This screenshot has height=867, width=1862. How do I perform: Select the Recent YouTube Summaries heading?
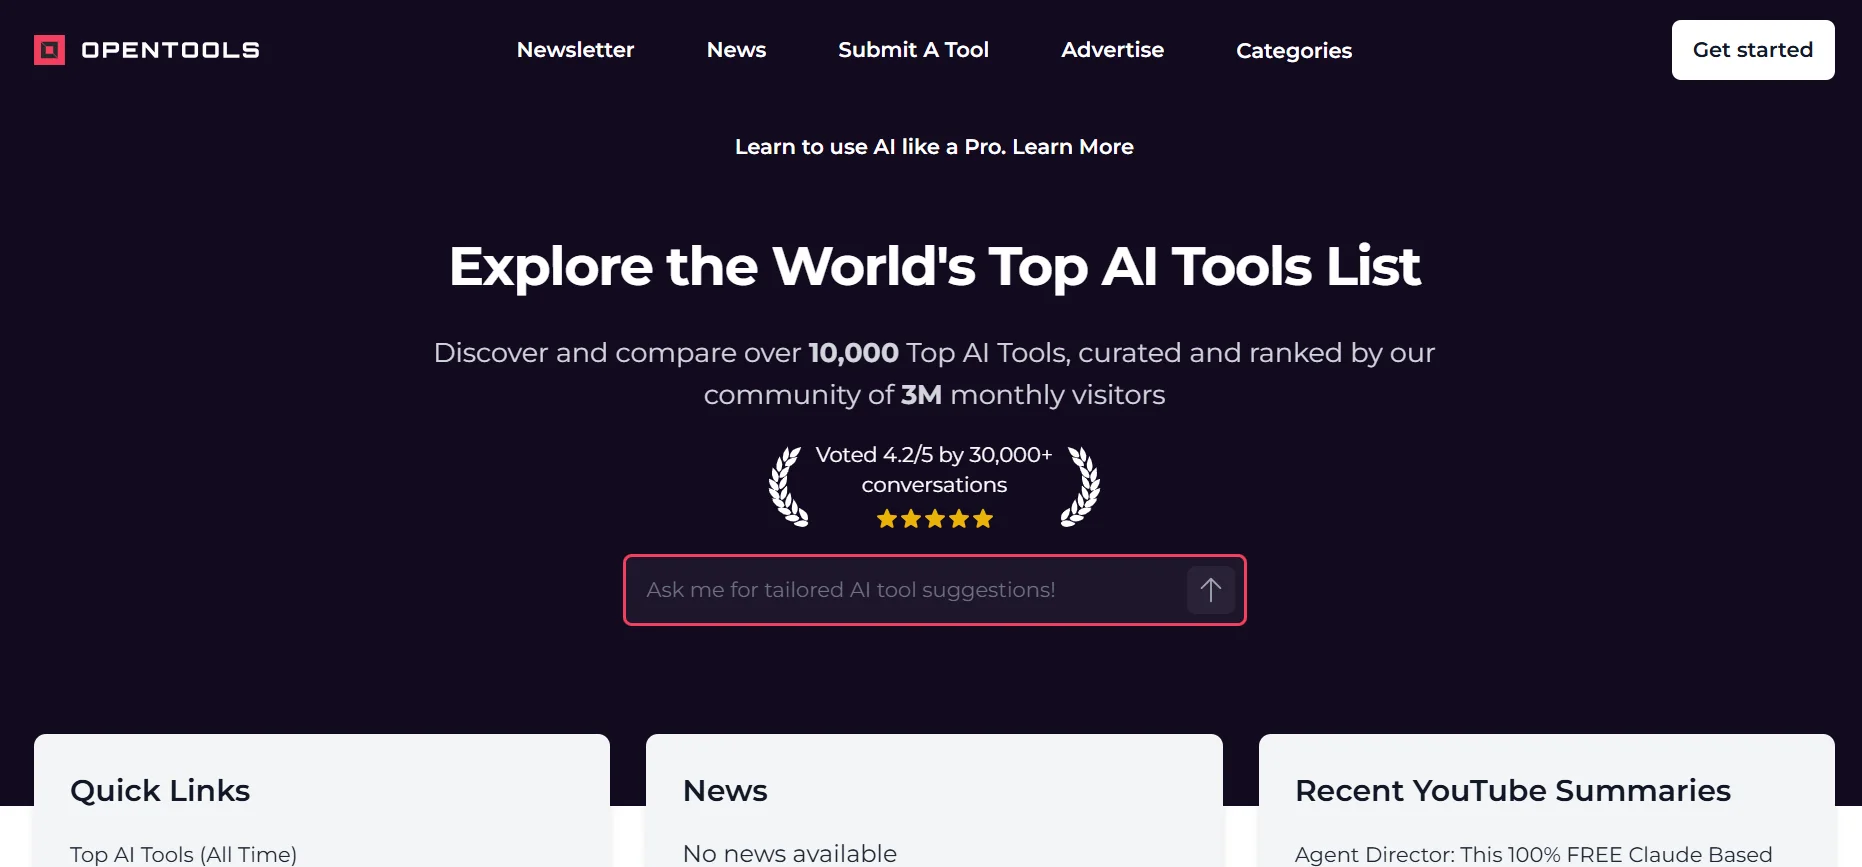[1512, 791]
